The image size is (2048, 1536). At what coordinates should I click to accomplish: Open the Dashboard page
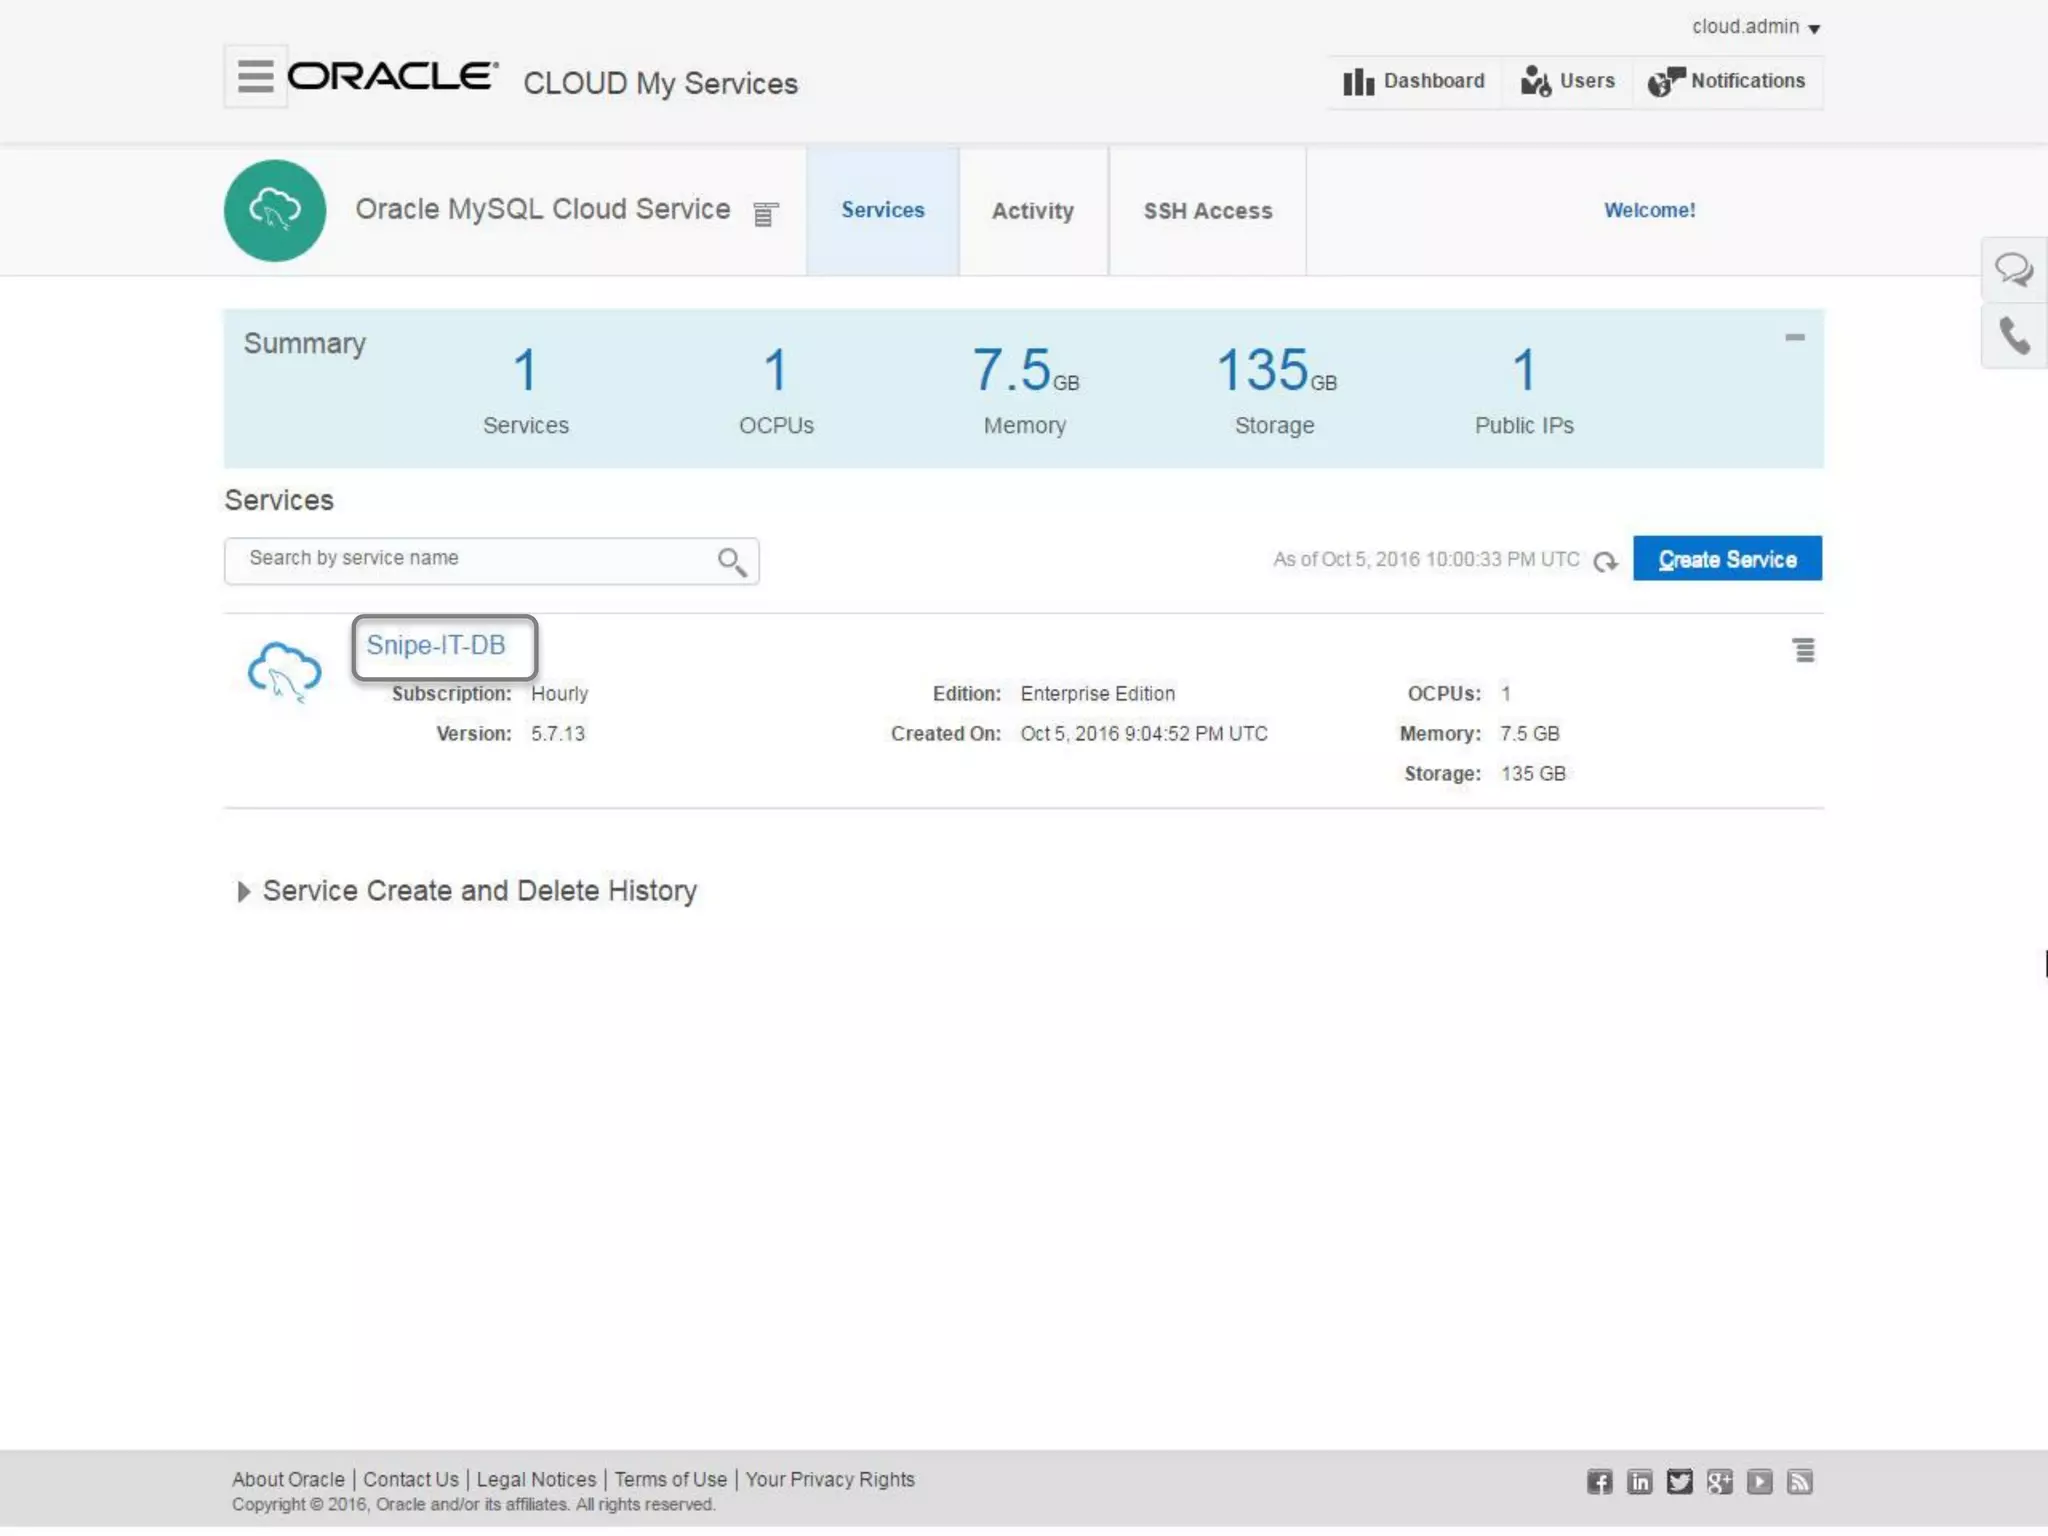pos(1414,81)
